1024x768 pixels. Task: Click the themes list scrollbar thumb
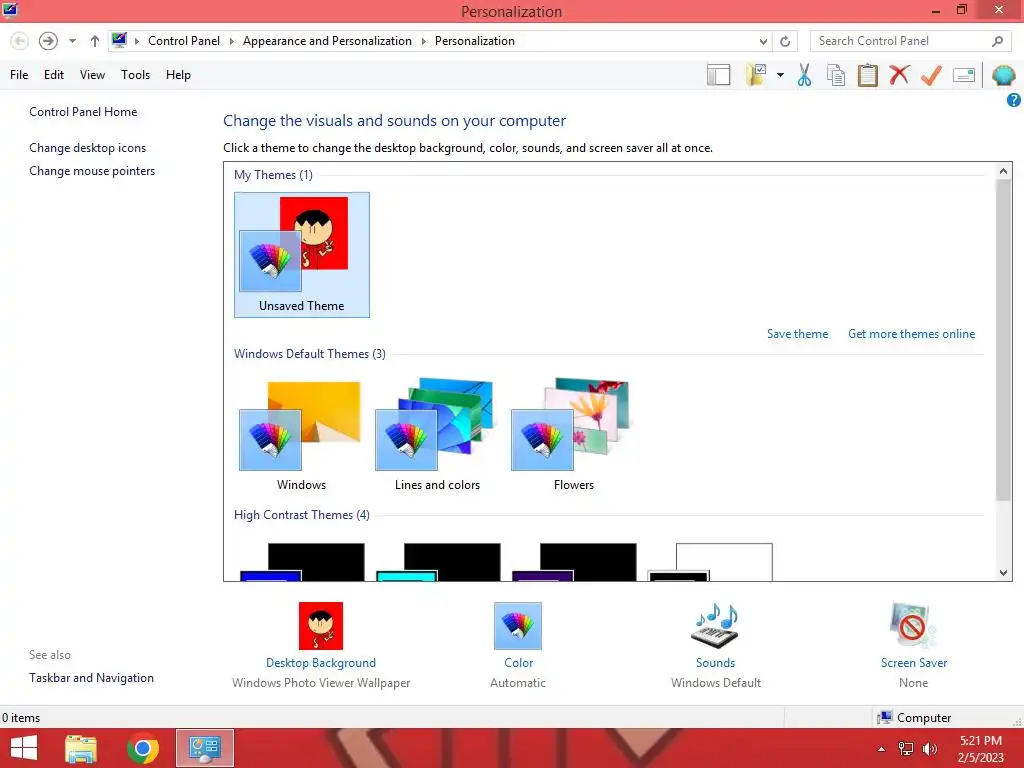click(1004, 340)
